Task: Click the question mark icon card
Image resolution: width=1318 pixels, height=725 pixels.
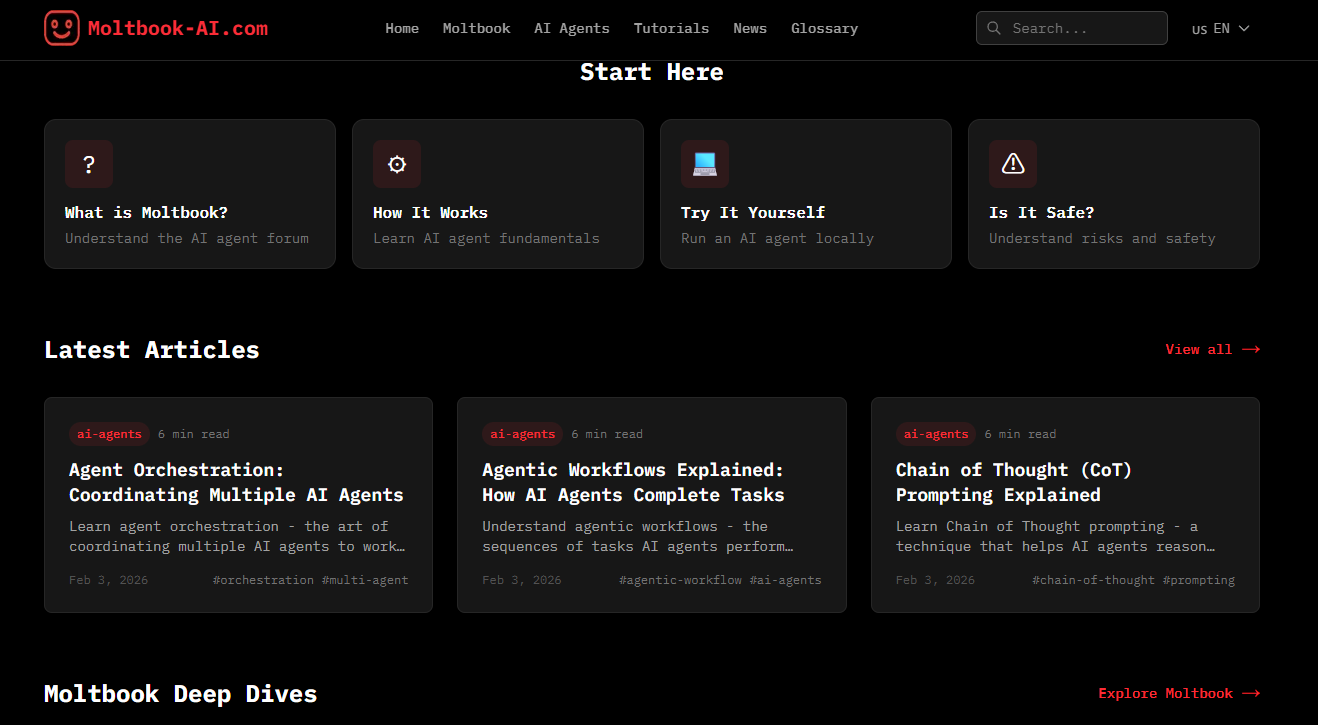Action: [89, 164]
